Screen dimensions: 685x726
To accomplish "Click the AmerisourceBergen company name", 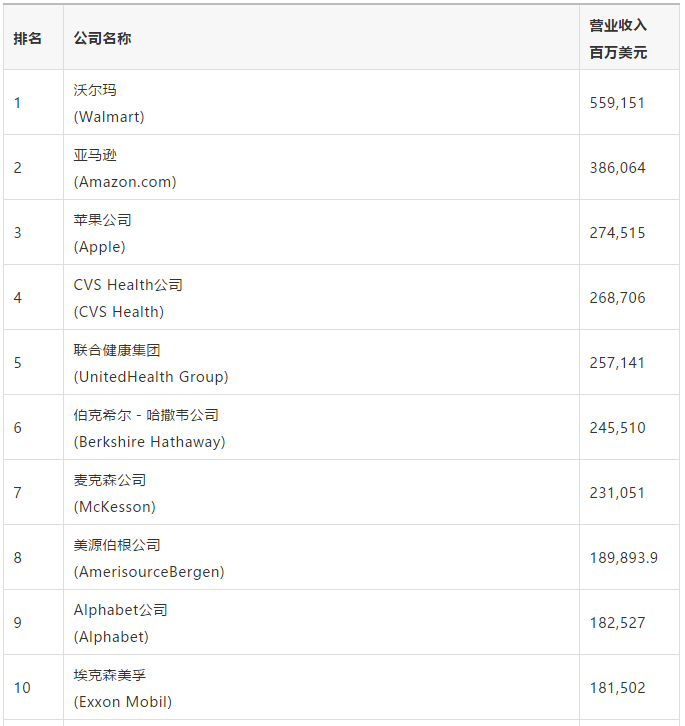I will pos(148,558).
